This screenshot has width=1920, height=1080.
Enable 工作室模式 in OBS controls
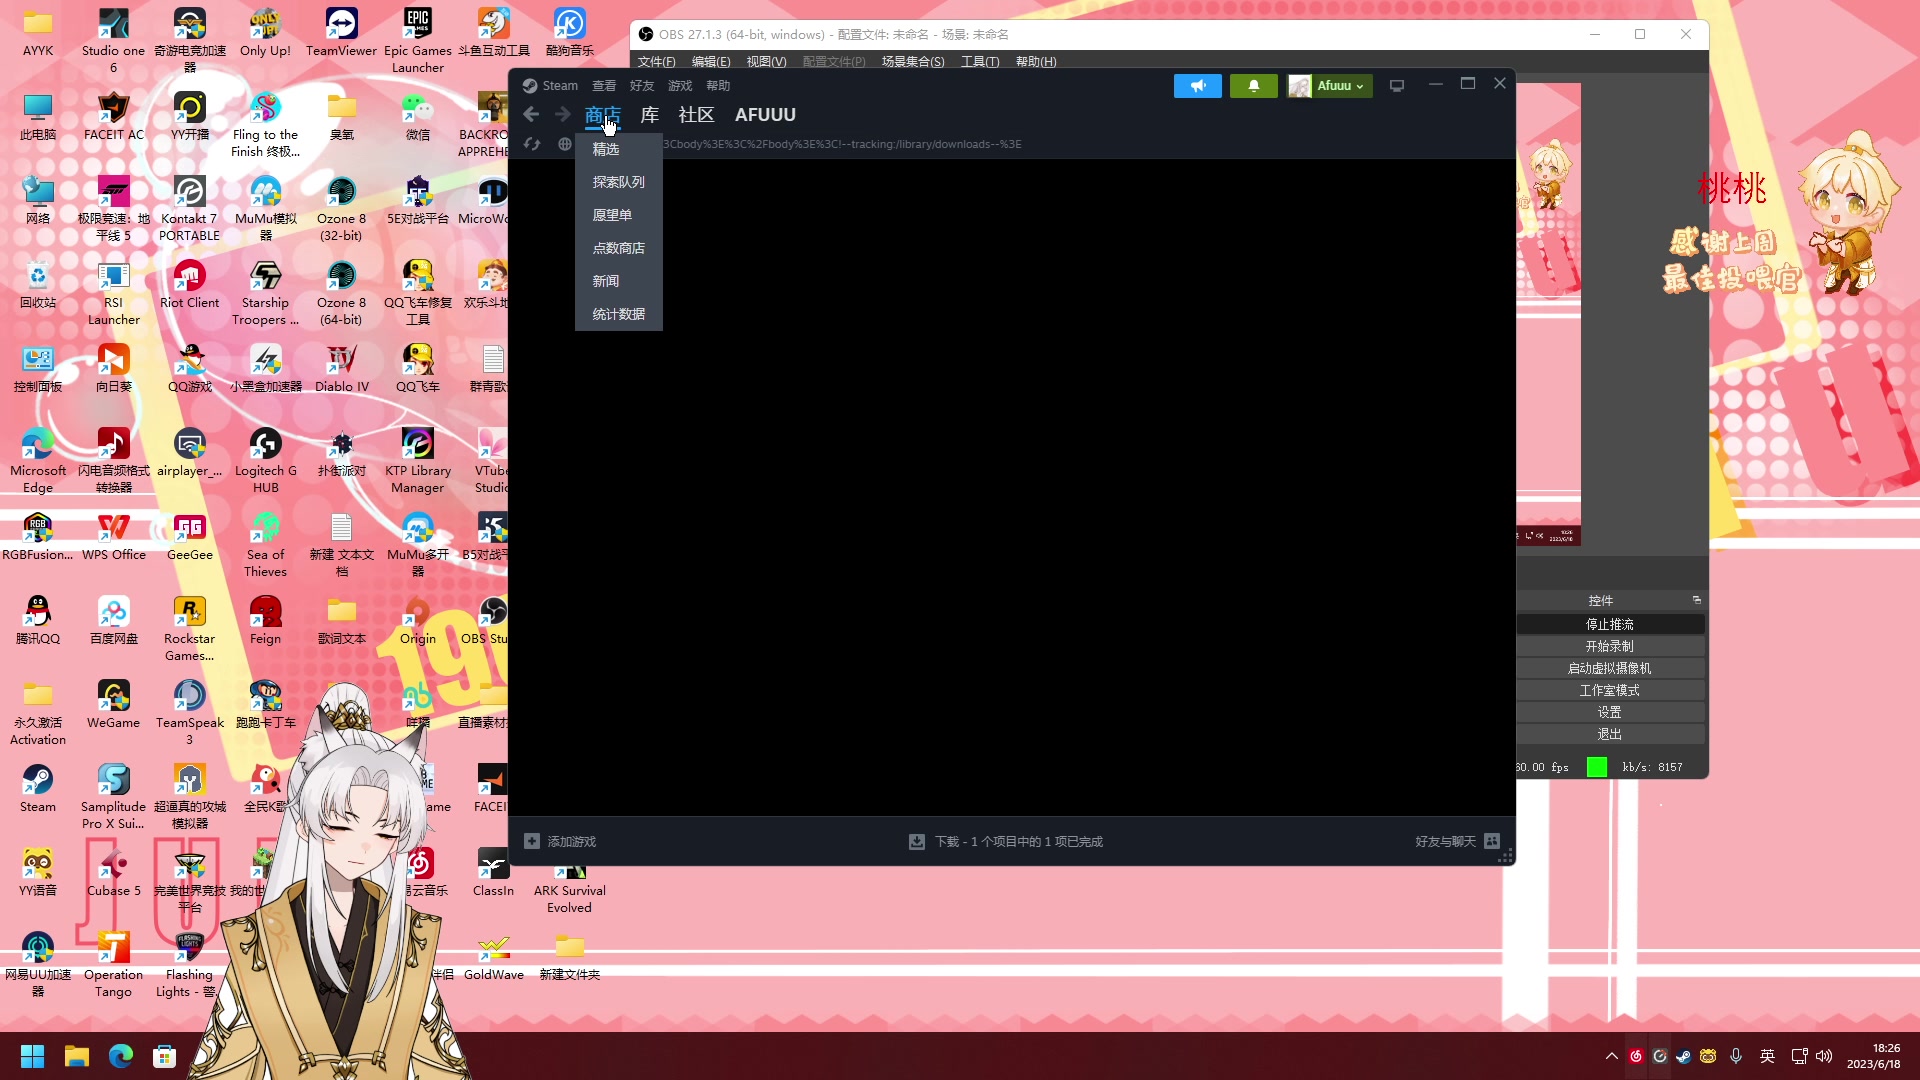click(x=1610, y=690)
